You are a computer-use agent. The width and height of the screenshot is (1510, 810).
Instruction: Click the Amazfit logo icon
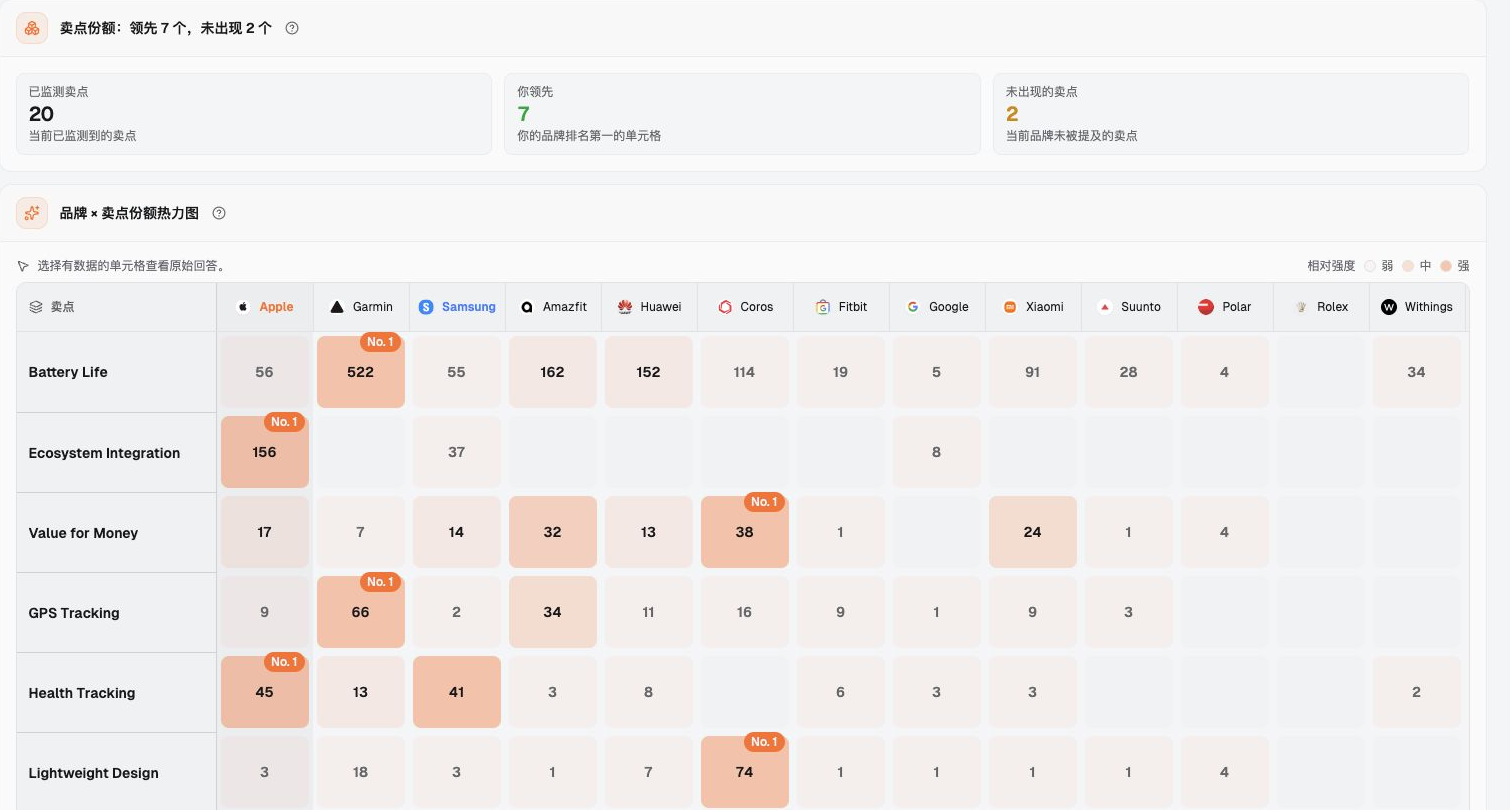click(527, 307)
